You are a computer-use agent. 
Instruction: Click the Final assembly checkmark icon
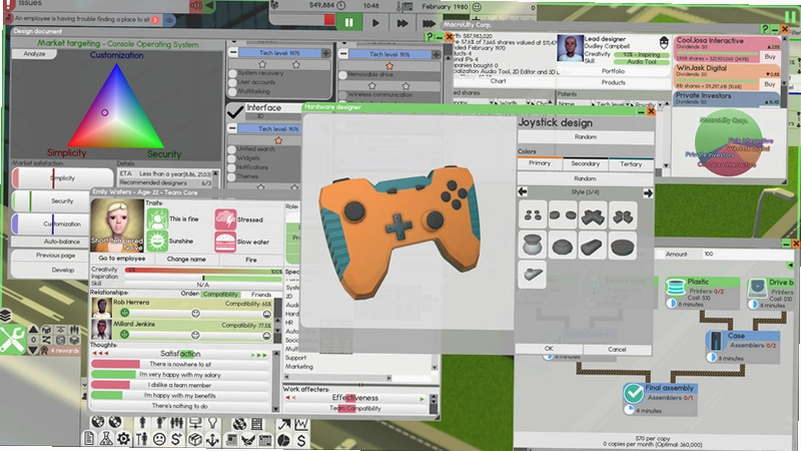pos(633,393)
